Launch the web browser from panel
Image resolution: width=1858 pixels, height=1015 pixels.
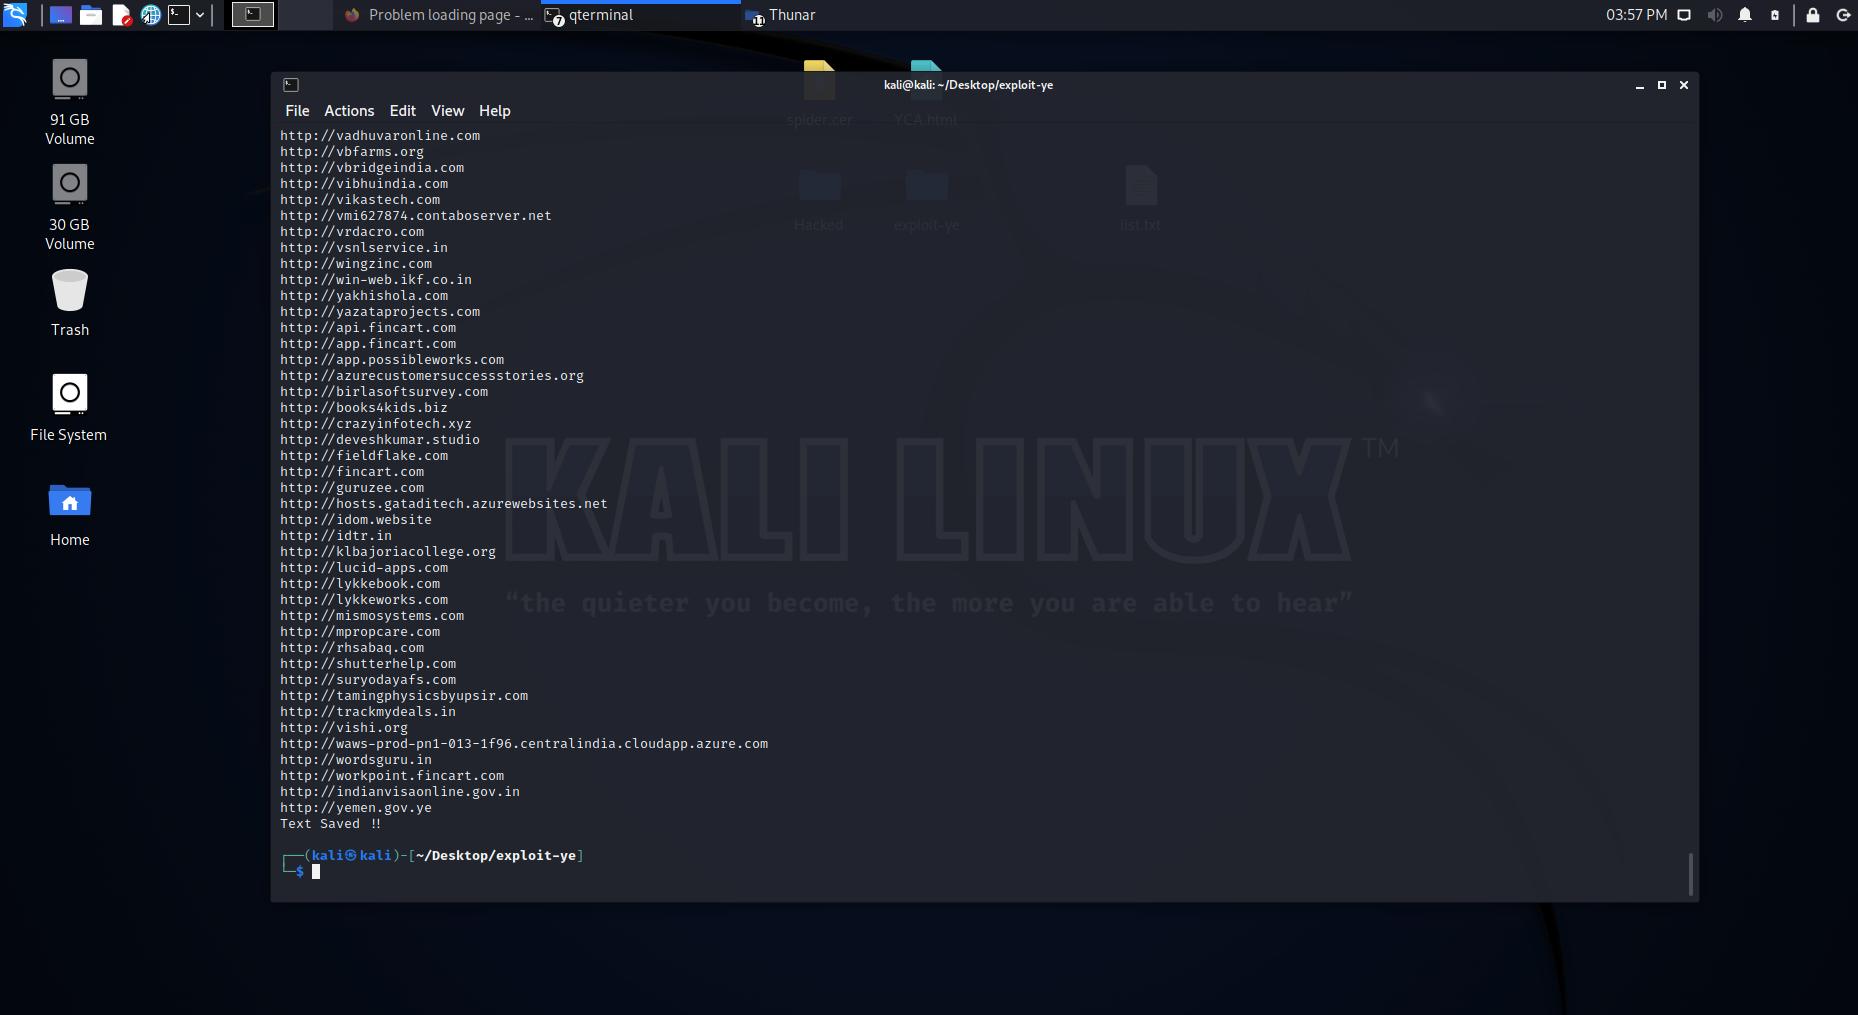(151, 15)
